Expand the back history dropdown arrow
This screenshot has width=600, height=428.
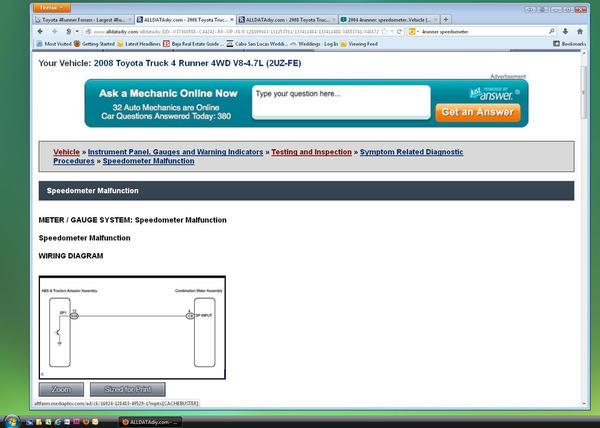tap(77, 31)
